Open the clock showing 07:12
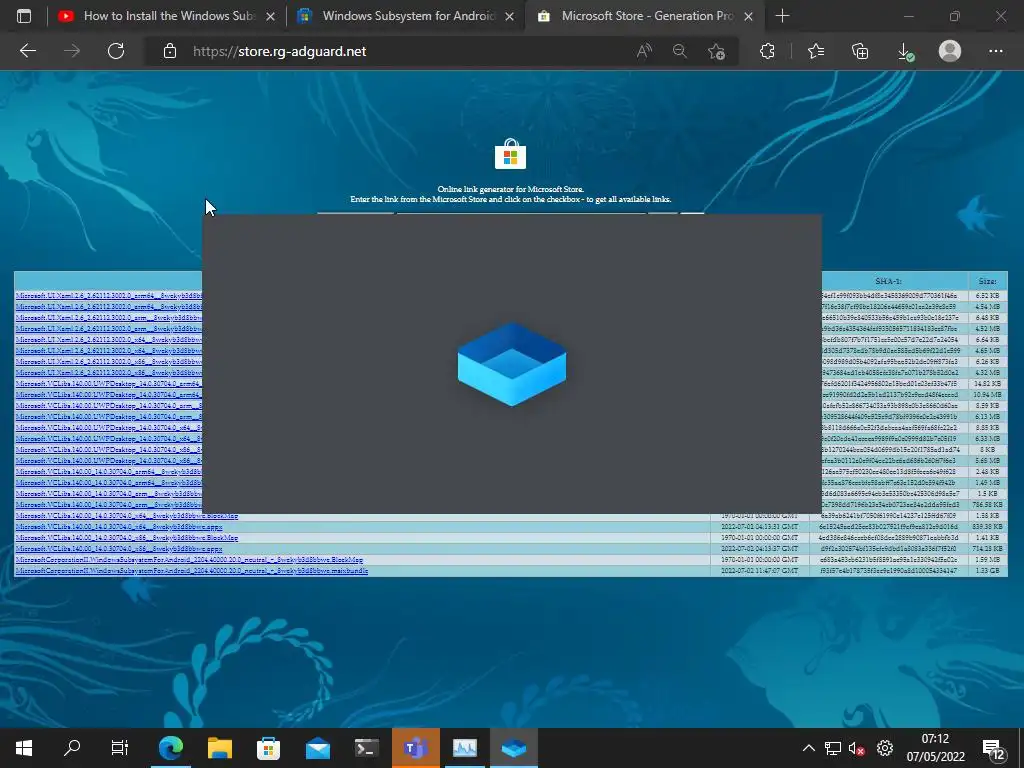The image size is (1024, 768). 935,748
